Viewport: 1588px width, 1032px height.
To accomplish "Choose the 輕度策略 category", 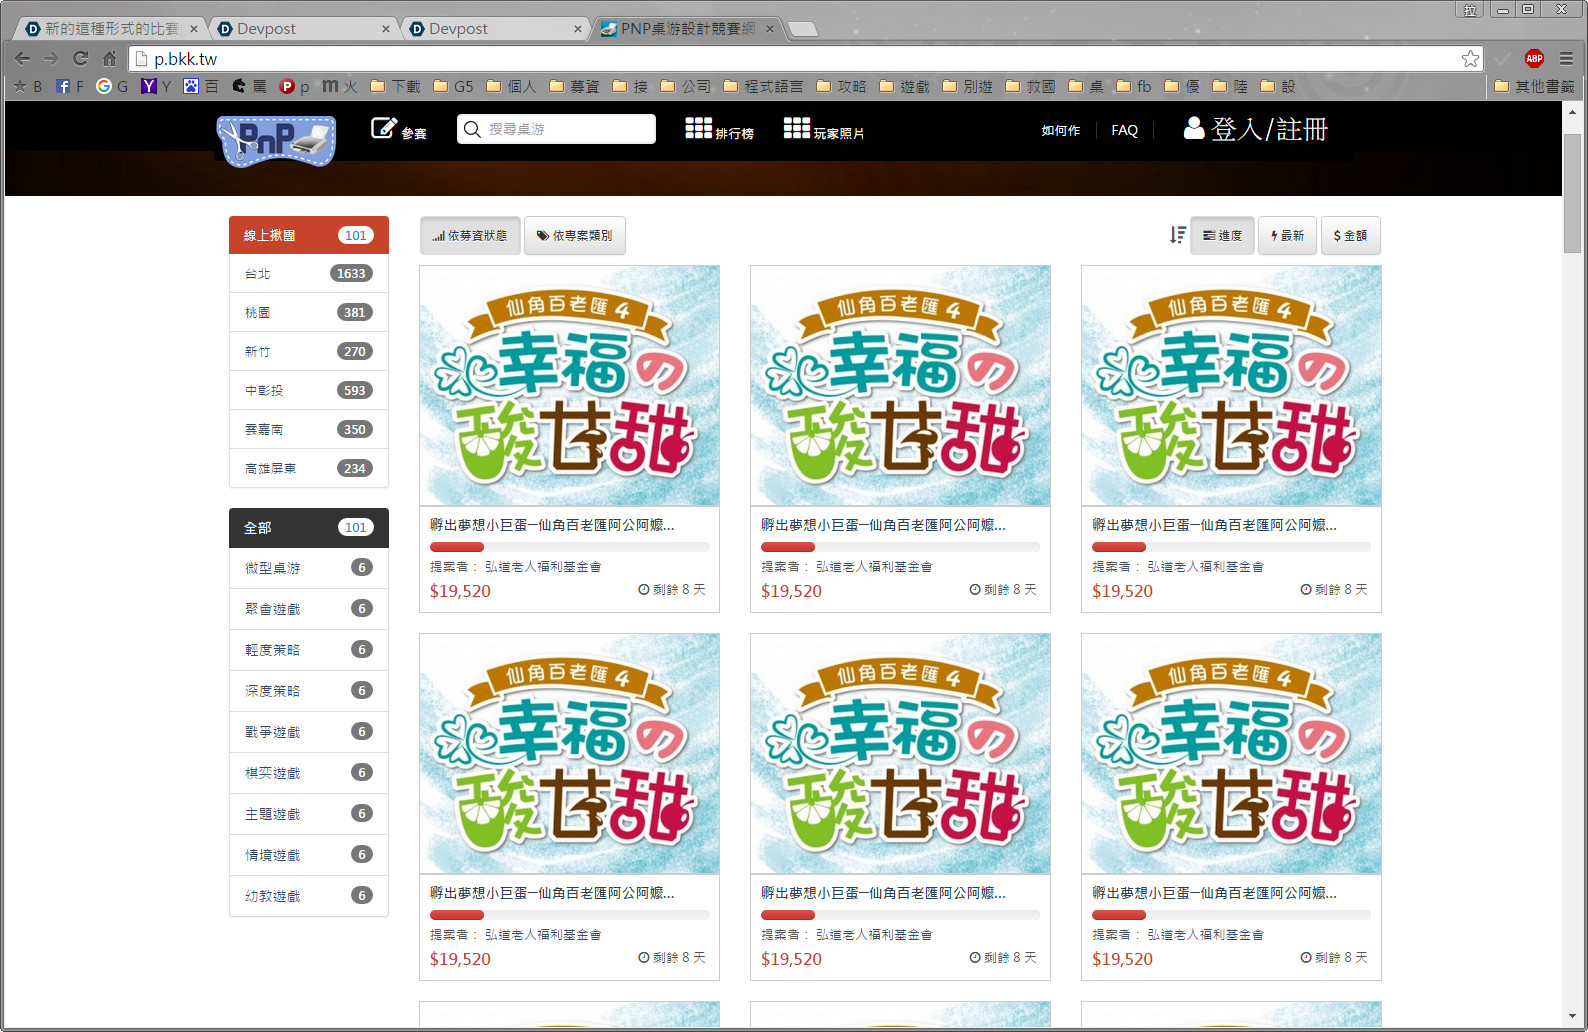I will click(309, 649).
